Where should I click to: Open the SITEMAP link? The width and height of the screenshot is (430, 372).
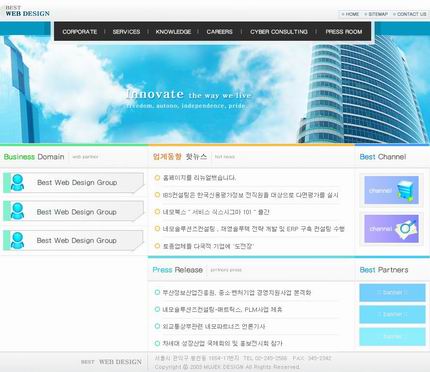click(376, 14)
